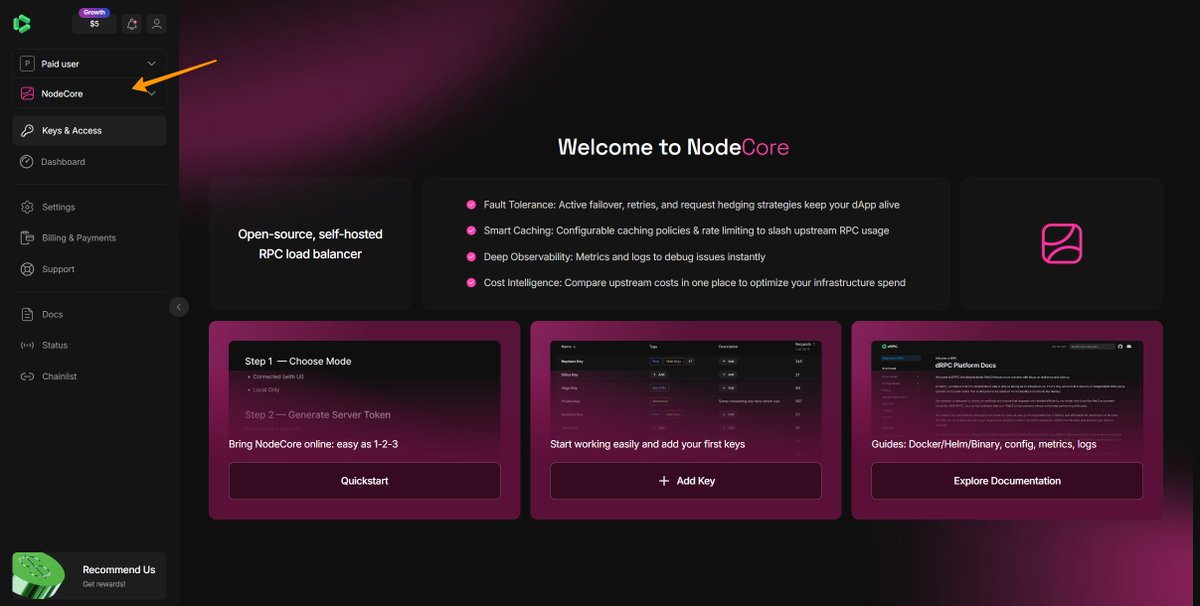Open the user profile icon
The height and width of the screenshot is (606, 1200).
pyautogui.click(x=156, y=24)
